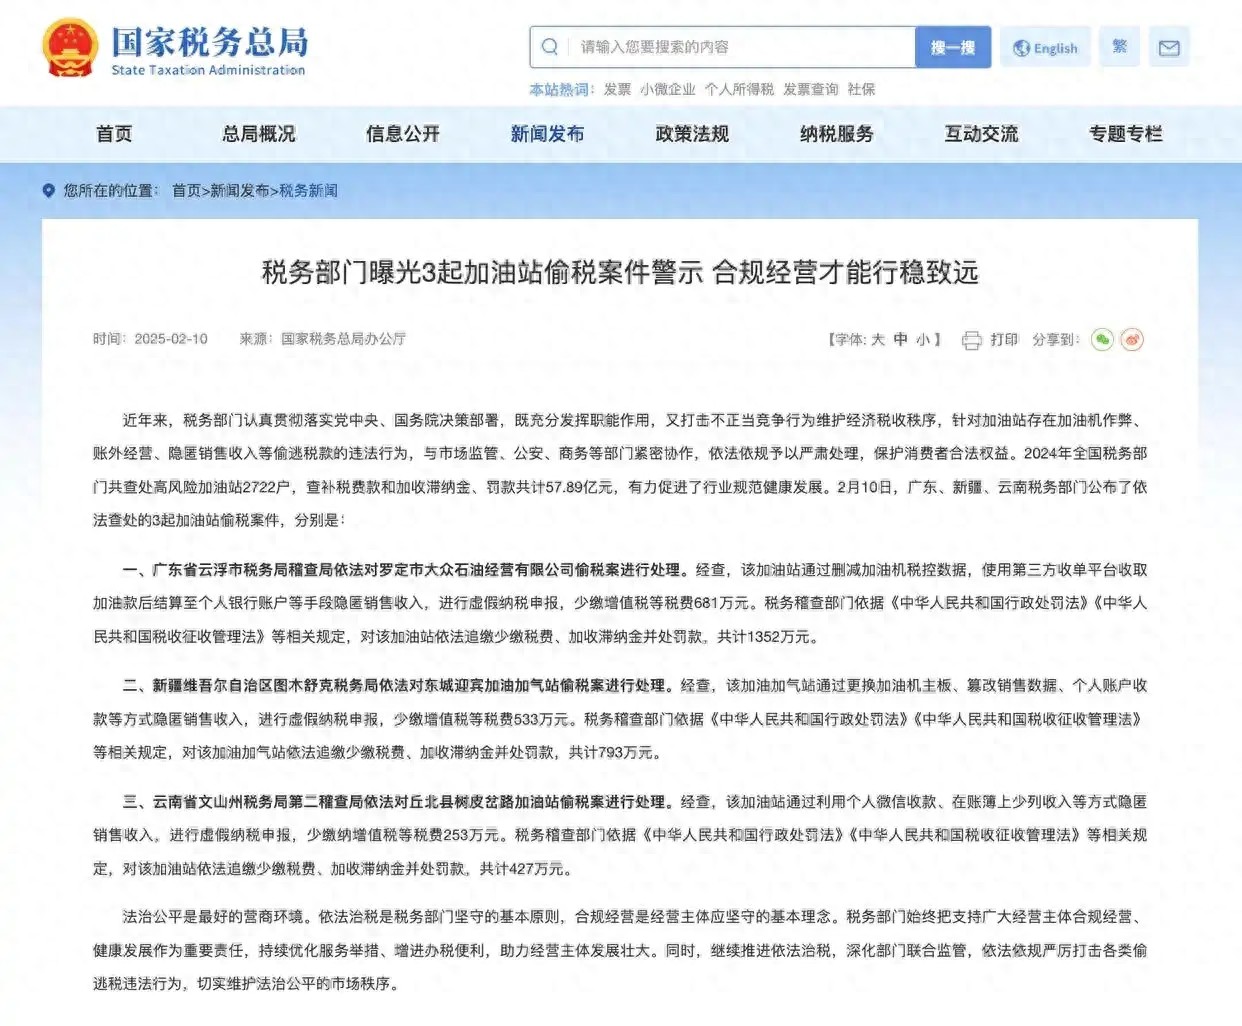Screen dimensions: 1242x1026
Task: Click the 个人所得税 hot keyword link
Action: click(739, 90)
